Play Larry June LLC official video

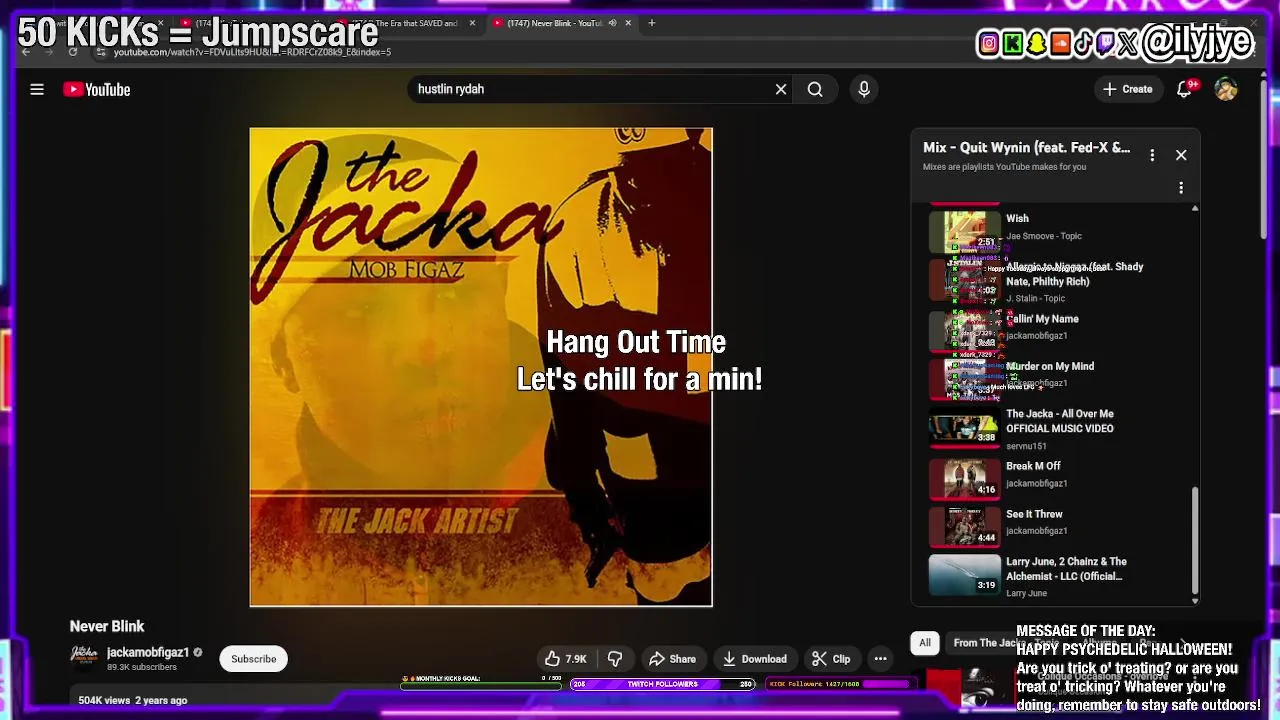point(1055,576)
